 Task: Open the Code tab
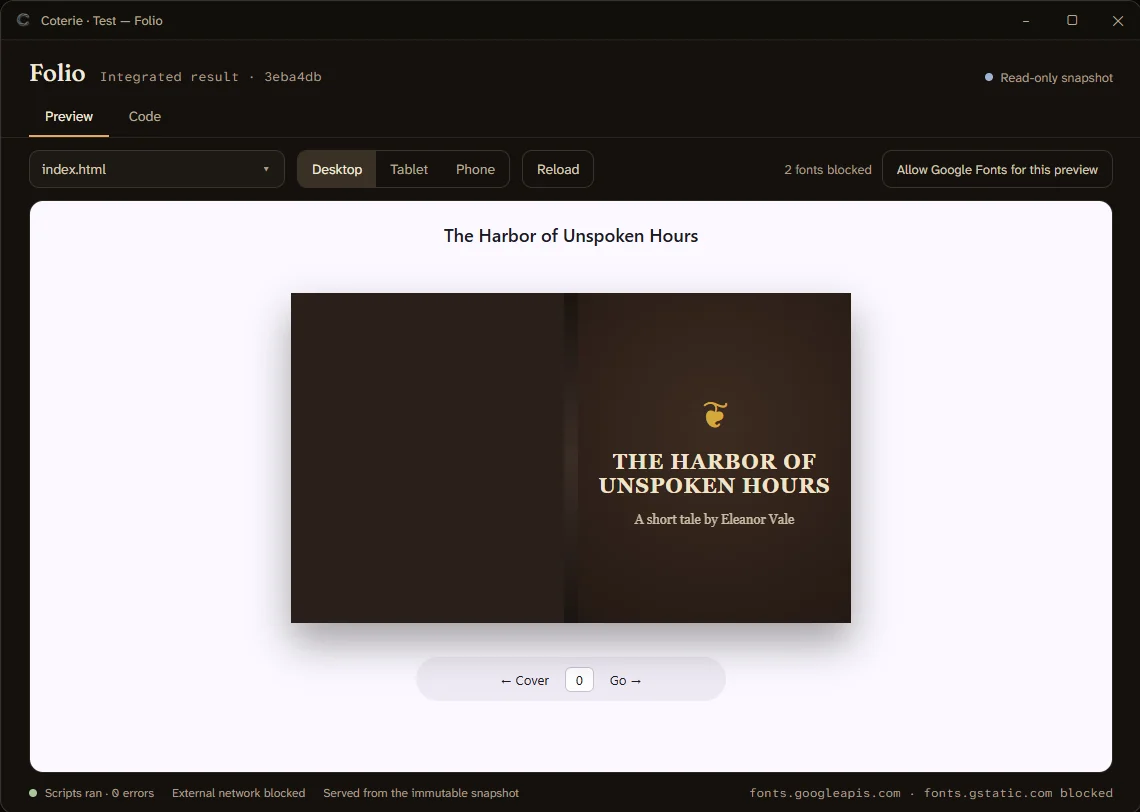tap(145, 116)
